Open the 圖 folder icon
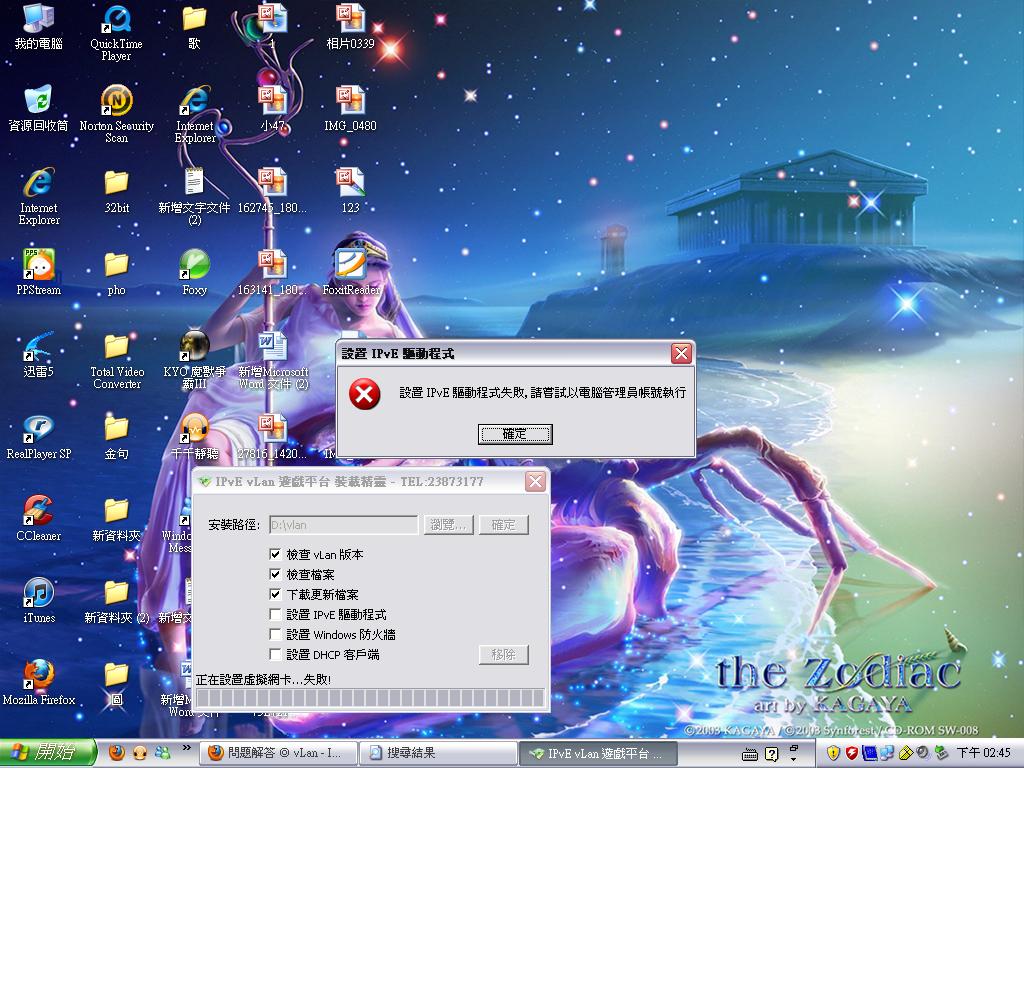 116,683
